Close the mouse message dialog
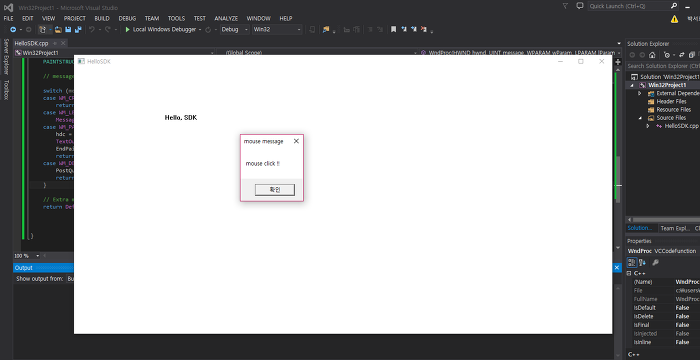Viewport: 700px width, 360px height. pyautogui.click(x=296, y=141)
